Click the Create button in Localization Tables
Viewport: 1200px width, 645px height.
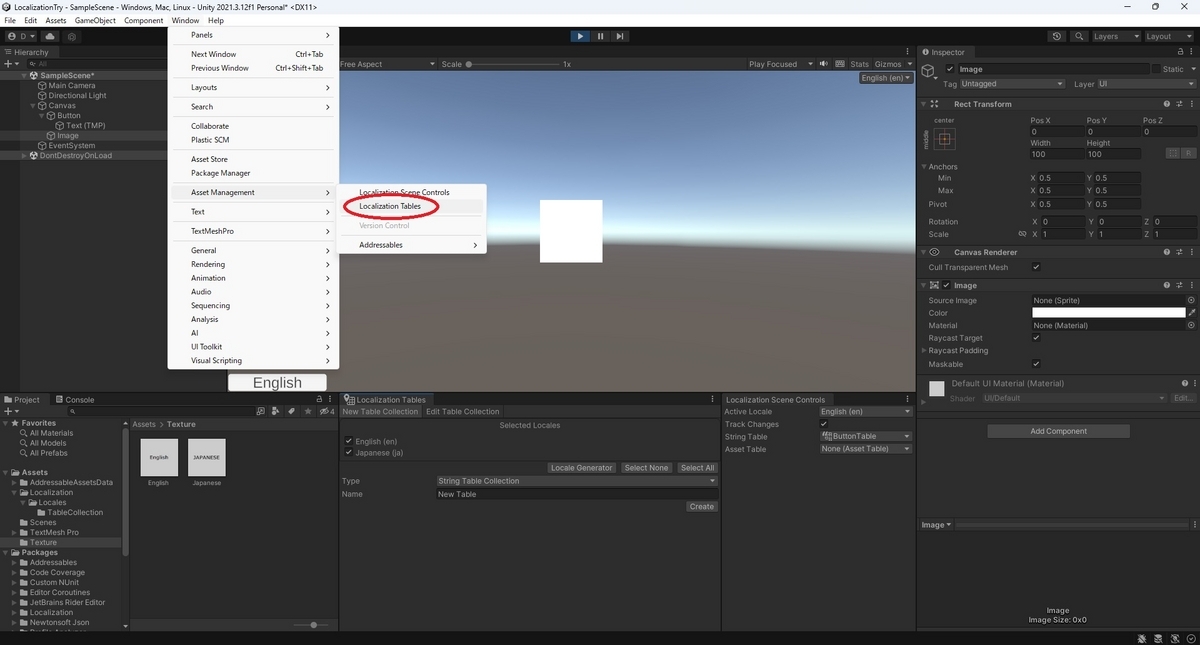[x=701, y=506]
